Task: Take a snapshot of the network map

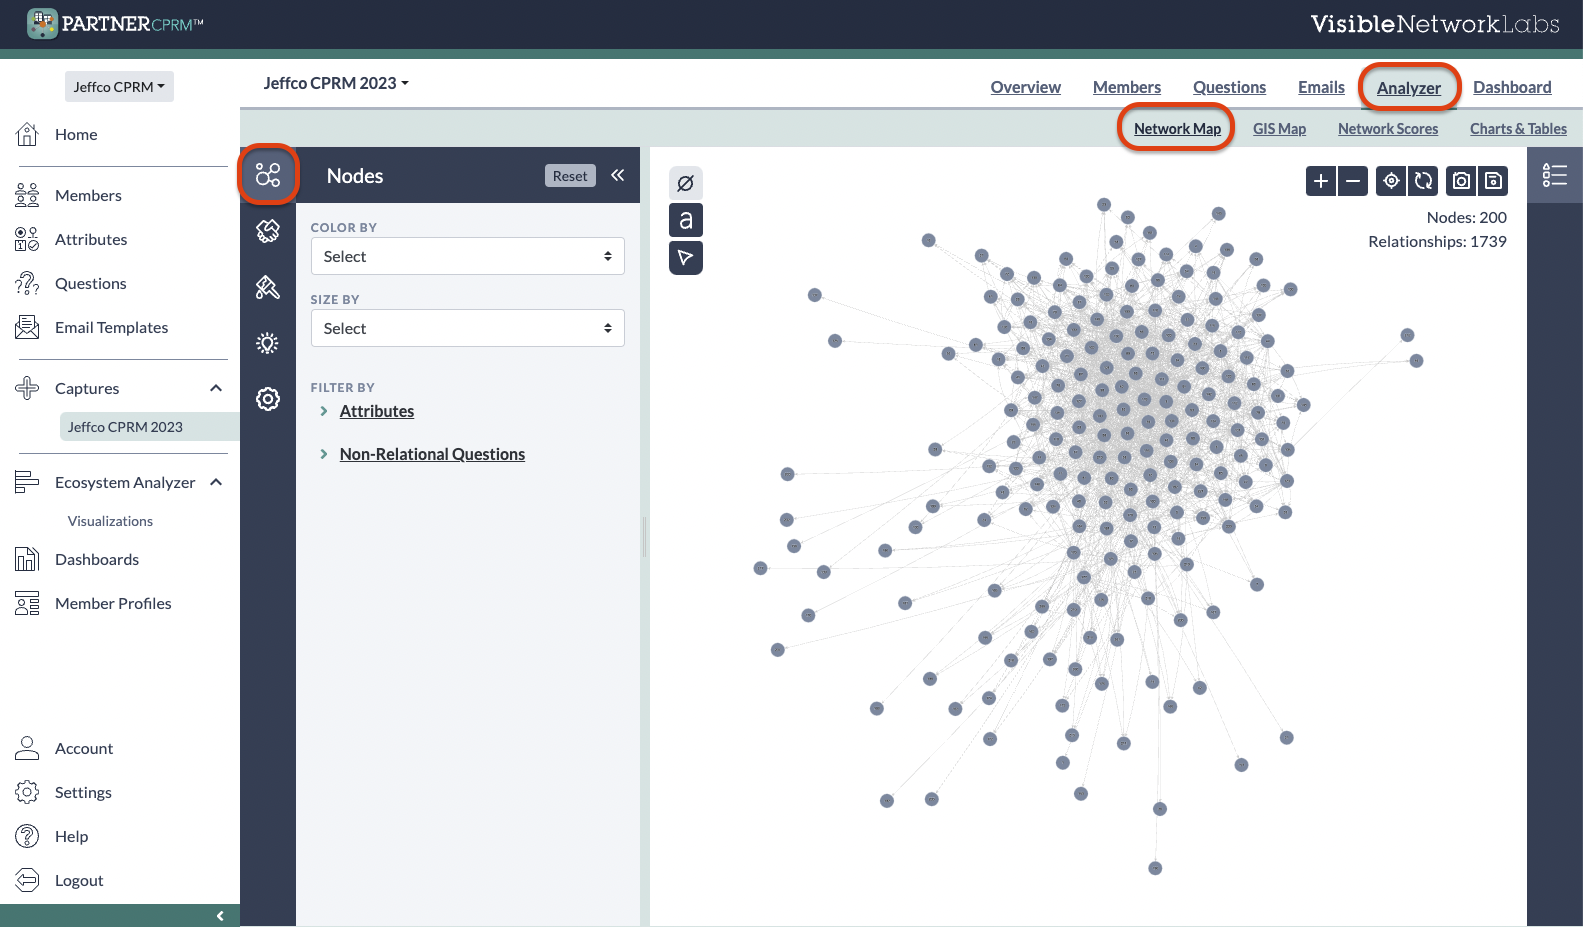Action: click(x=1461, y=181)
